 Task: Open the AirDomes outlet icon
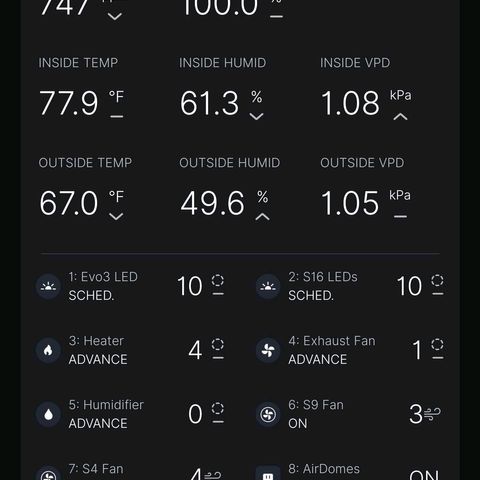point(268,474)
